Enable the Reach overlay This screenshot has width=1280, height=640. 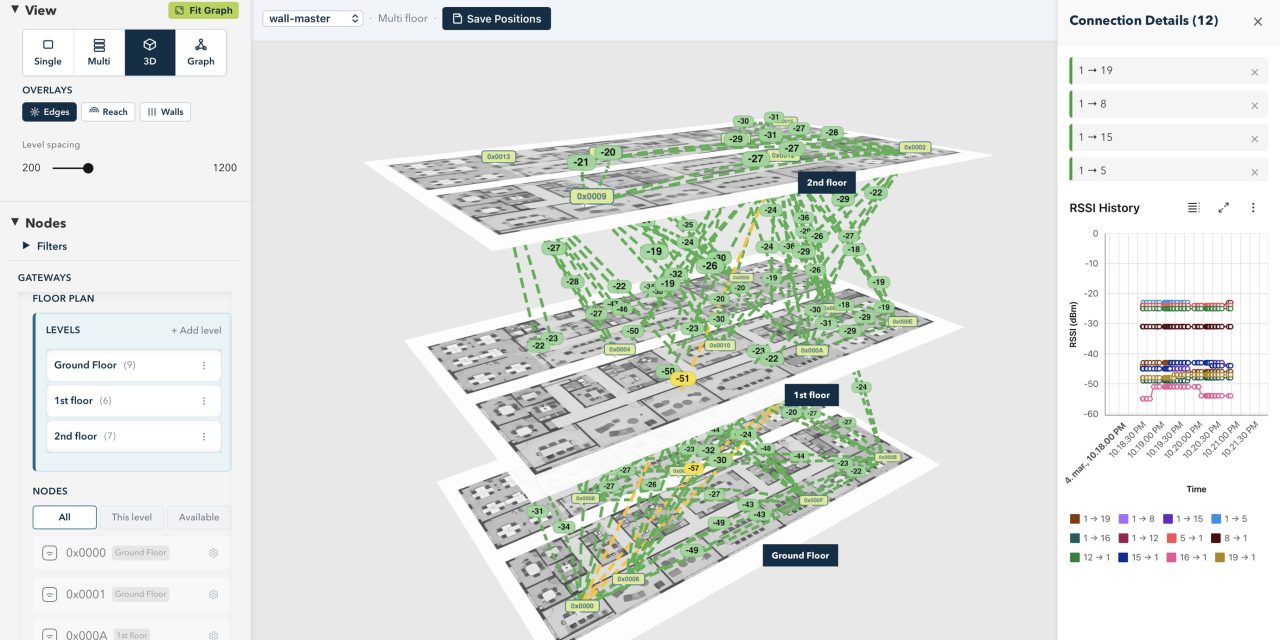(108, 111)
